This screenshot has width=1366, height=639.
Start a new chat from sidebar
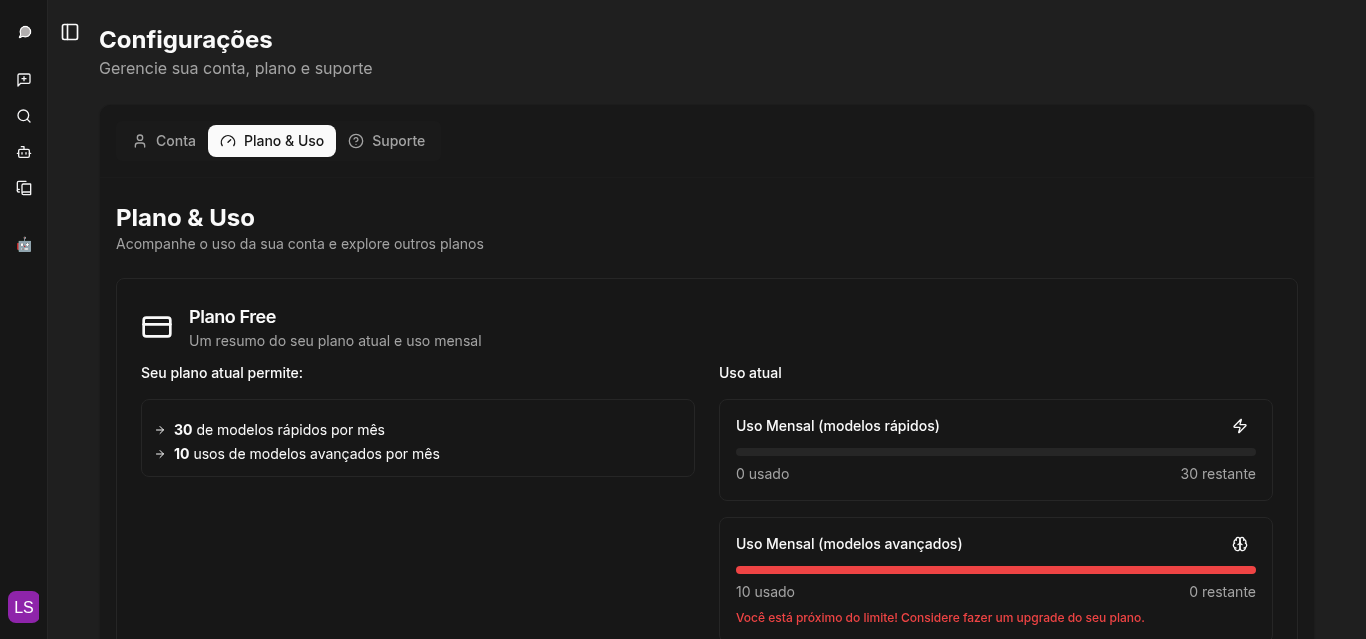(x=24, y=80)
